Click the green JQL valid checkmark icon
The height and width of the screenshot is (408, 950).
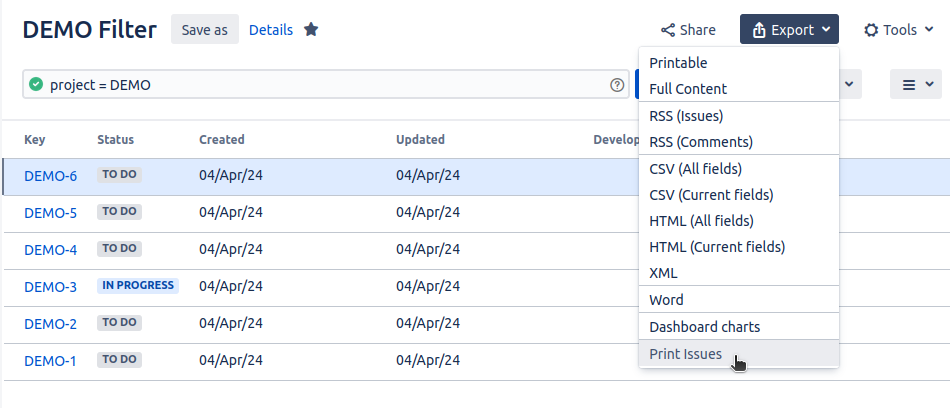[x=37, y=85]
